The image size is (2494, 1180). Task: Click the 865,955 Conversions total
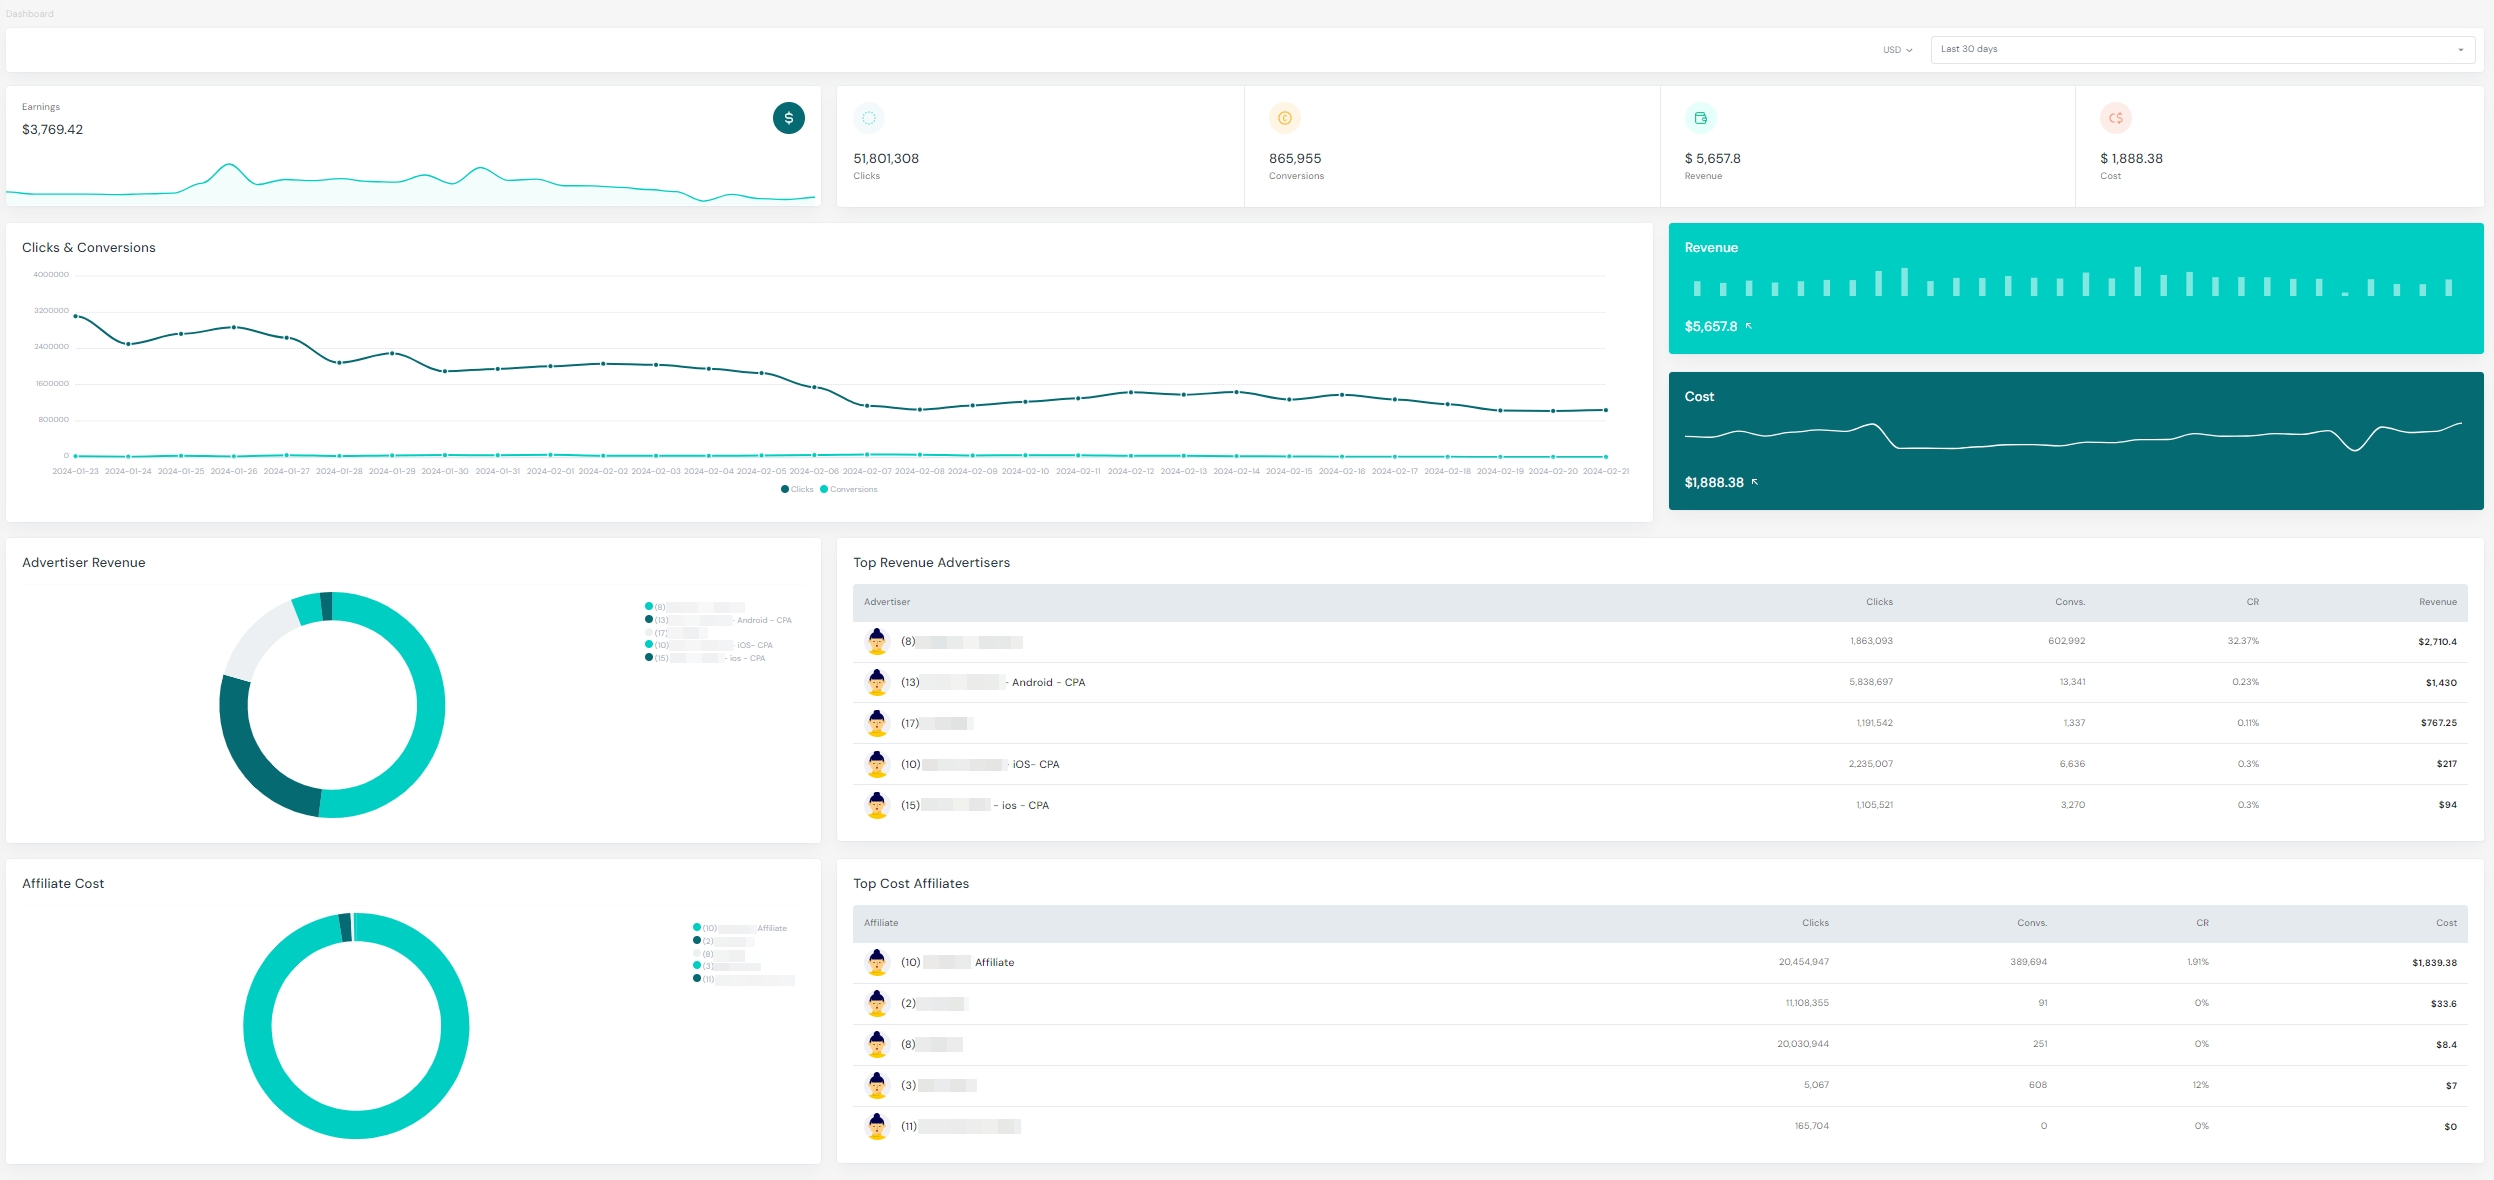click(x=1295, y=159)
